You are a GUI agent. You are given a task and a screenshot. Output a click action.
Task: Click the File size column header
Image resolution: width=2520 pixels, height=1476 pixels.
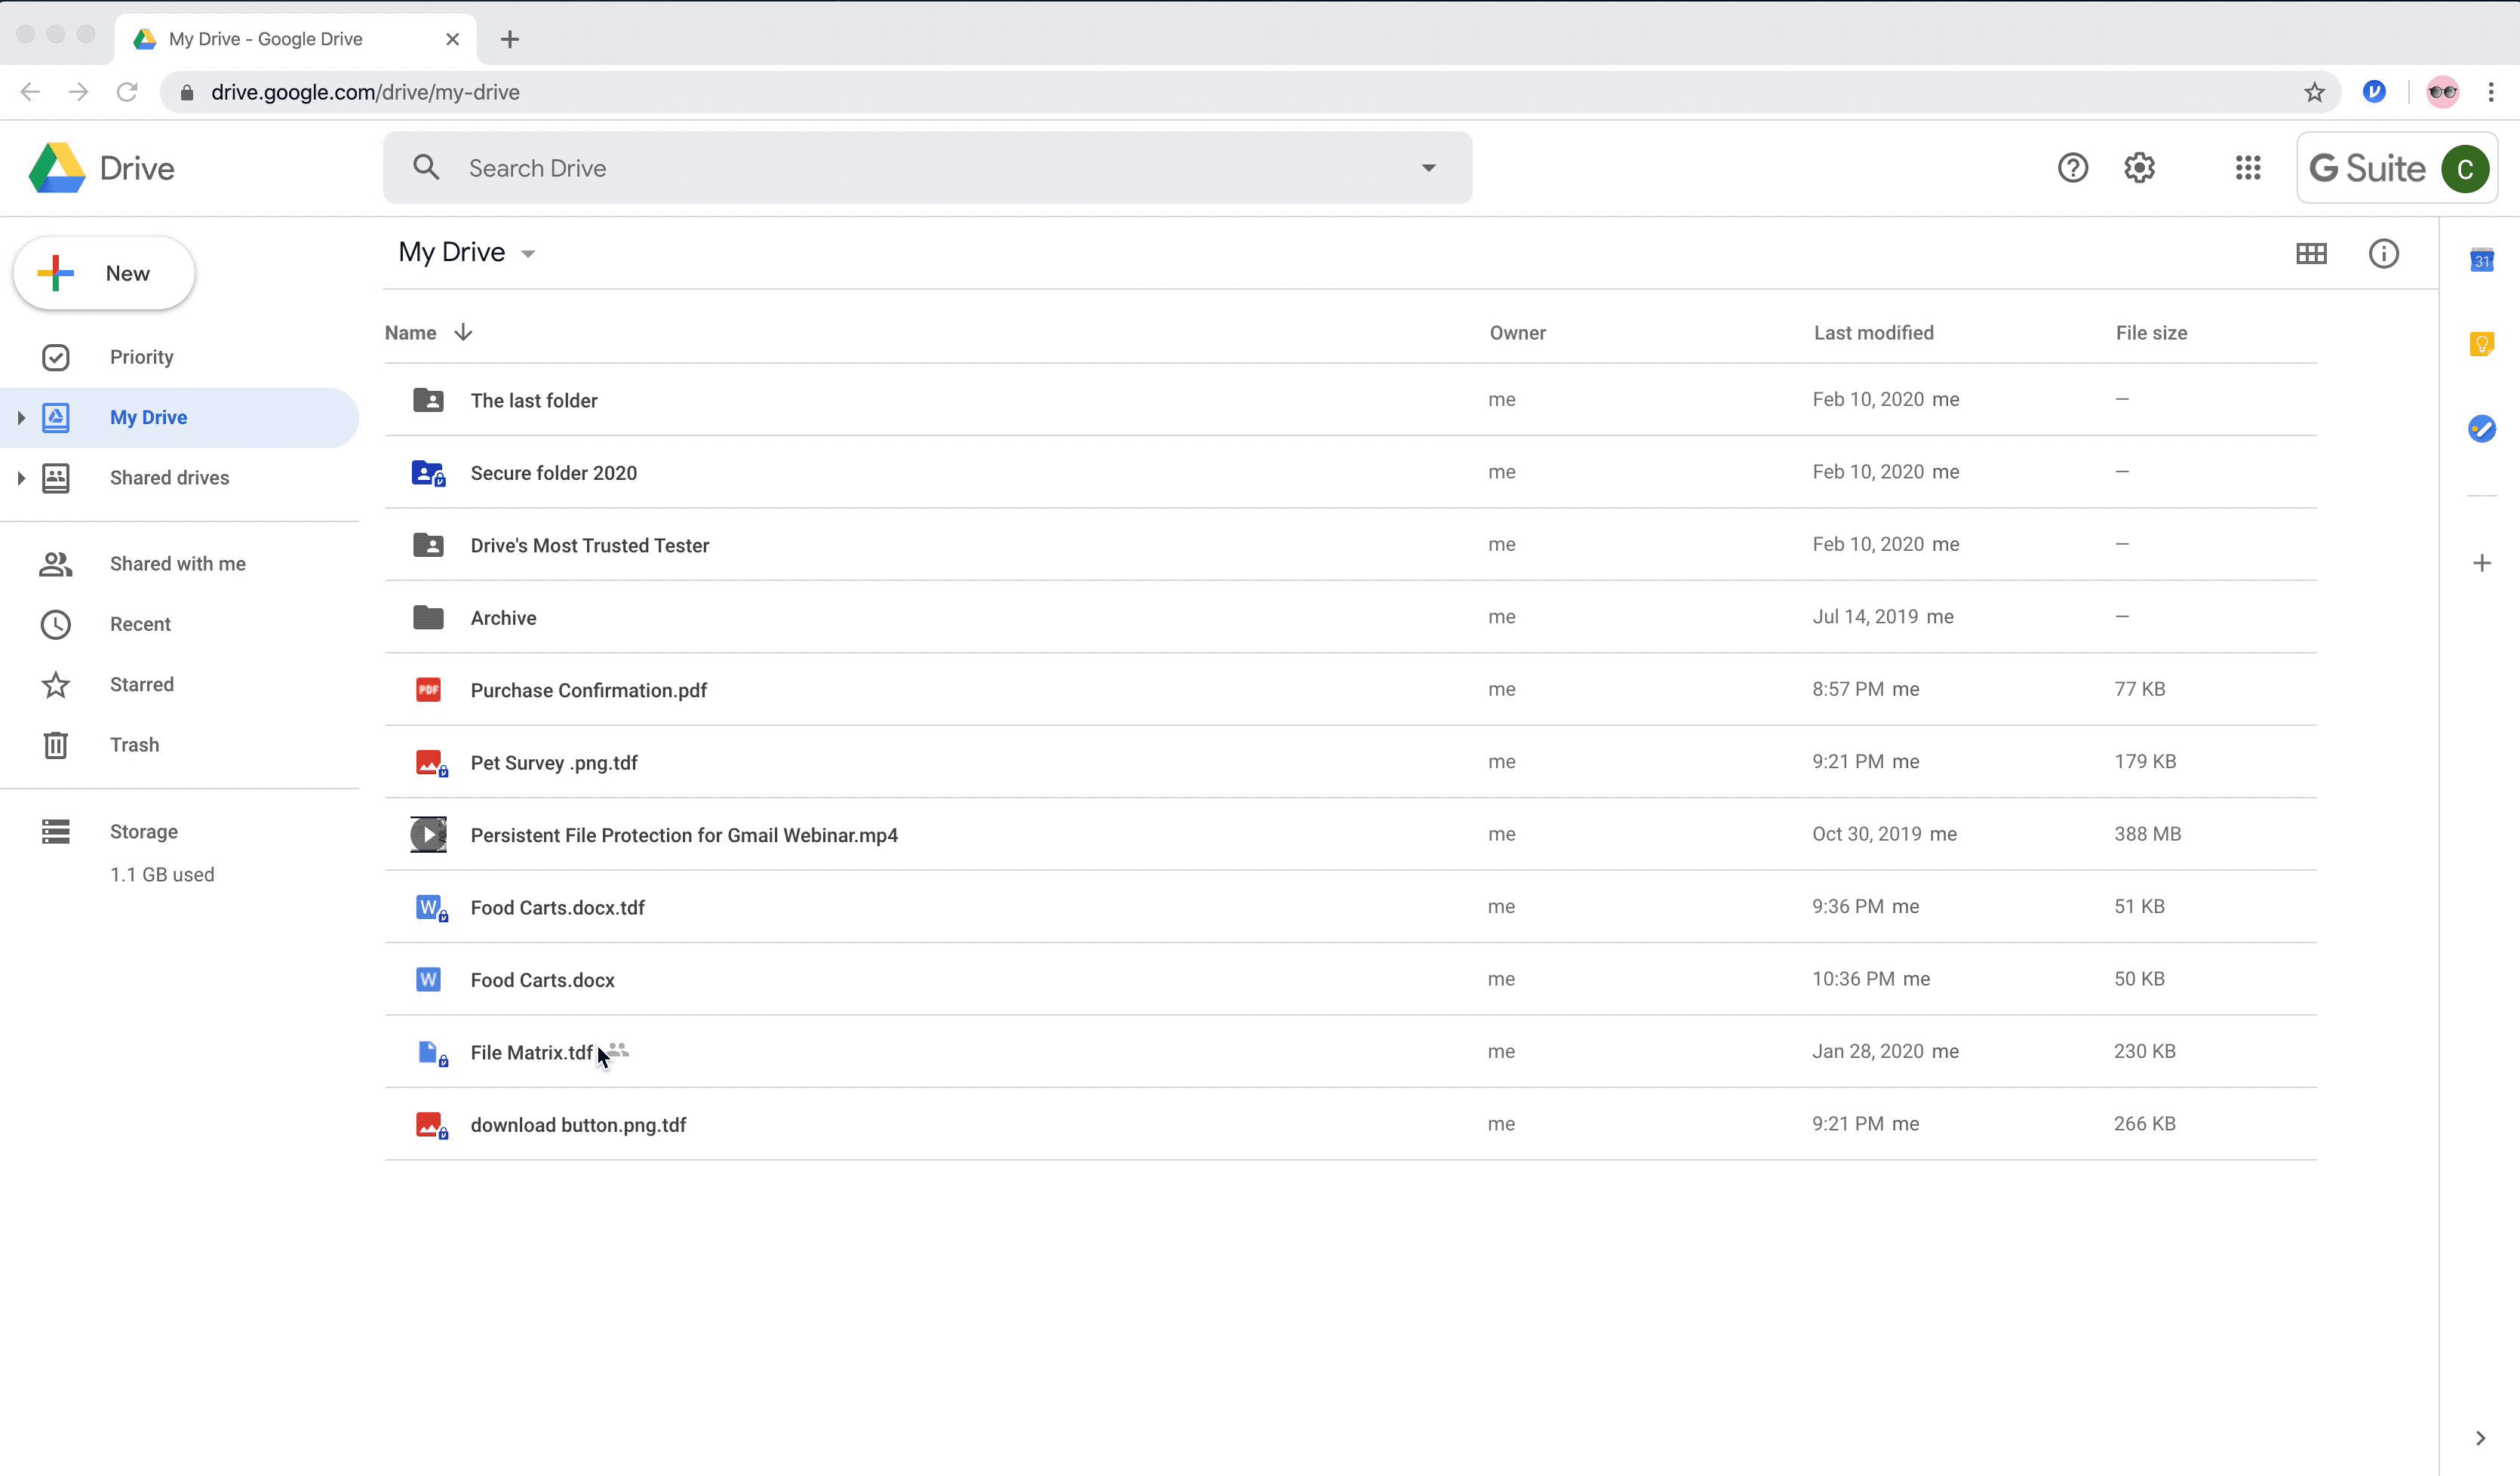point(2151,333)
